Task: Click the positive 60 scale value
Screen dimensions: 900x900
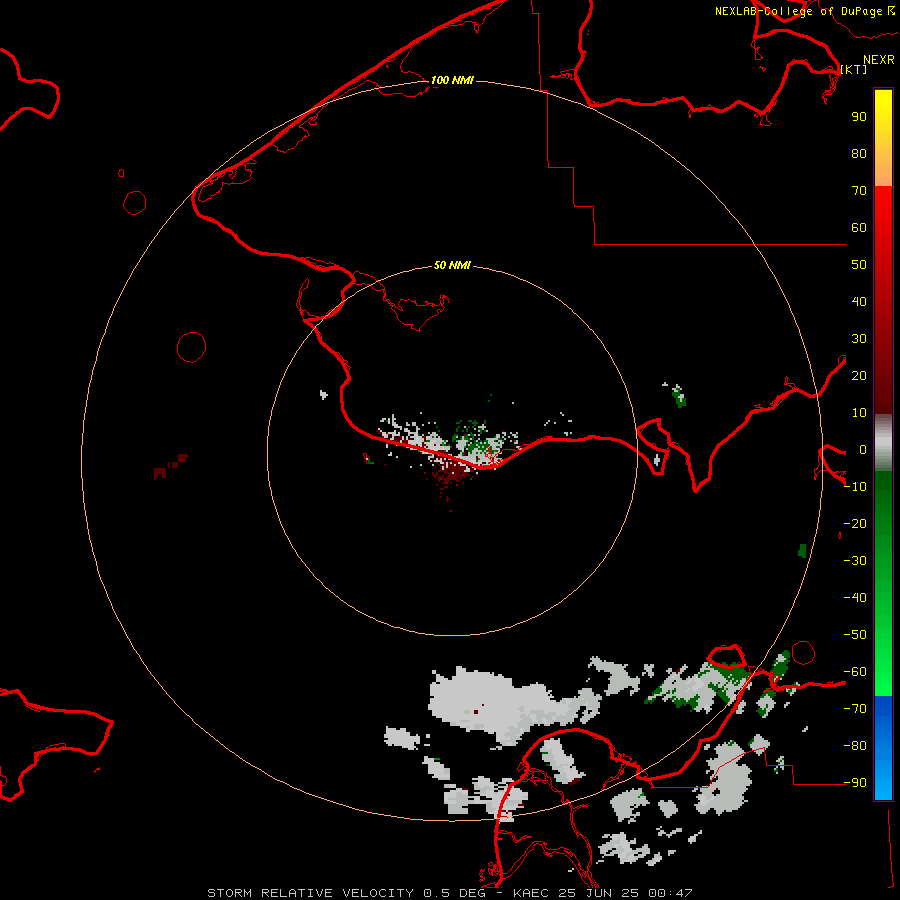Action: (x=859, y=228)
